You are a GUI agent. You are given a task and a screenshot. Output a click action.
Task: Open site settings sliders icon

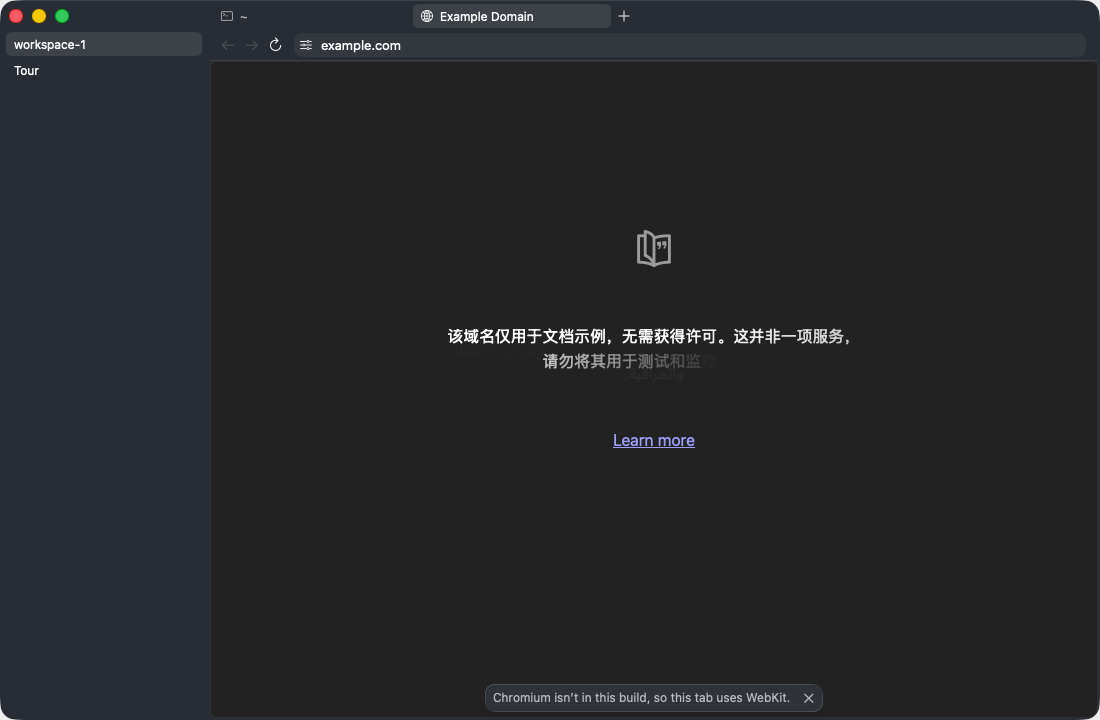coord(306,45)
